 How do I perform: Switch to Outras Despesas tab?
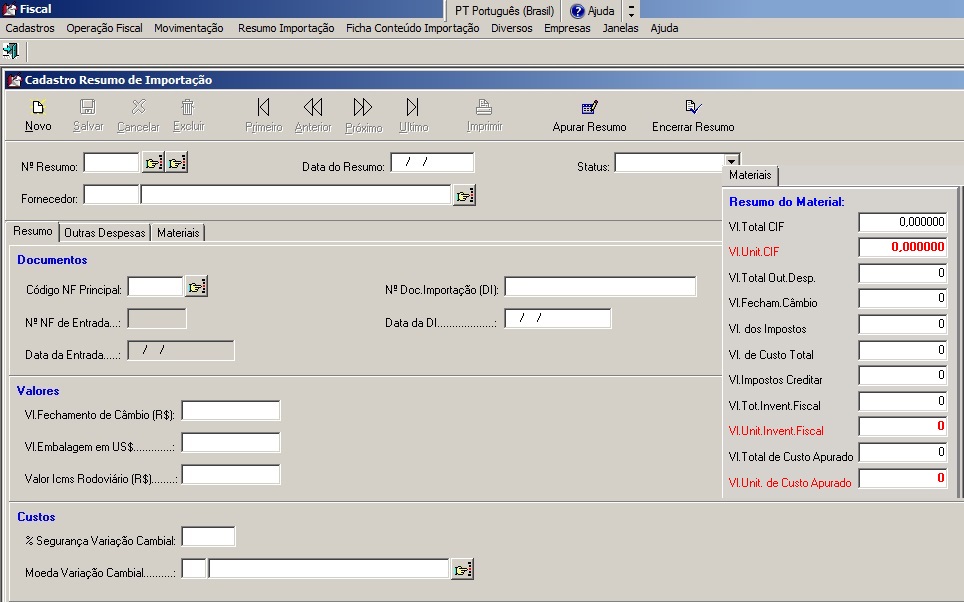click(x=105, y=232)
